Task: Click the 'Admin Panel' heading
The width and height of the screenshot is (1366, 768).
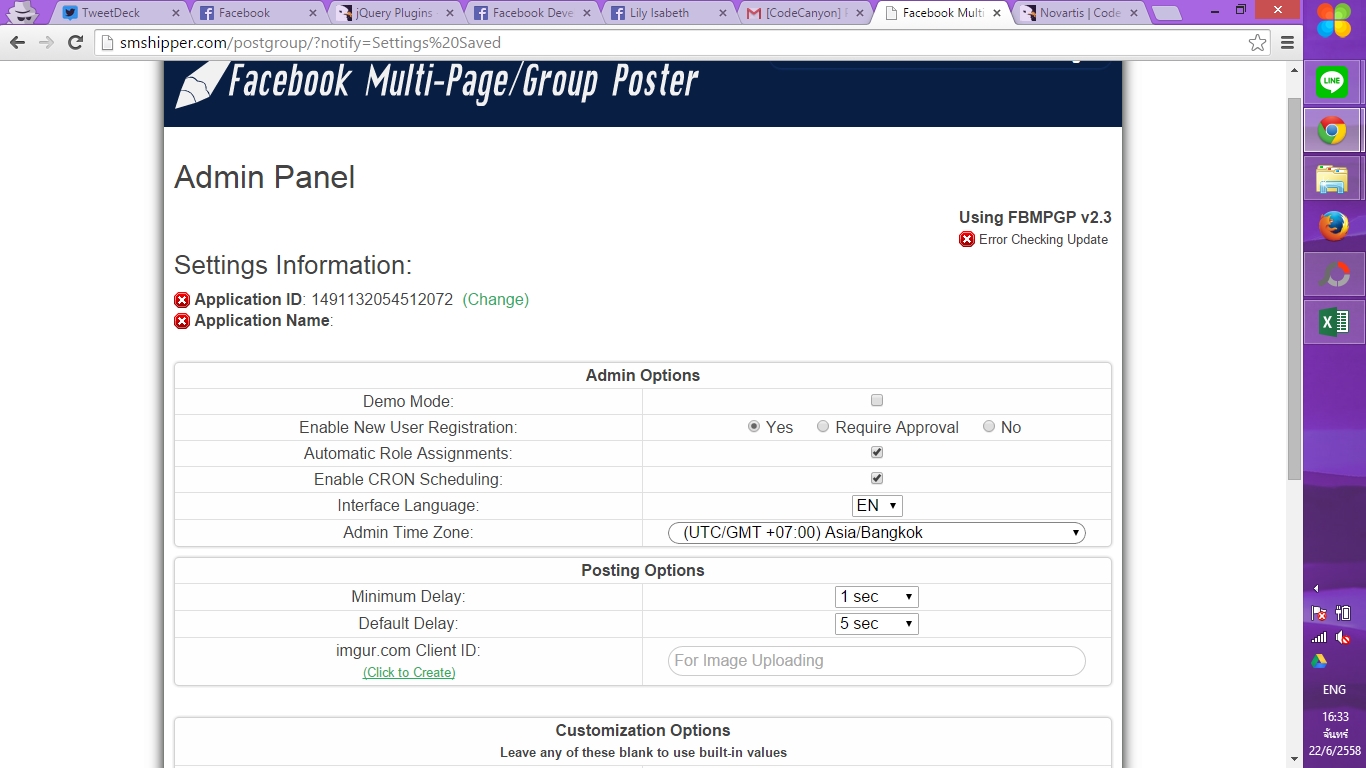Action: [265, 177]
